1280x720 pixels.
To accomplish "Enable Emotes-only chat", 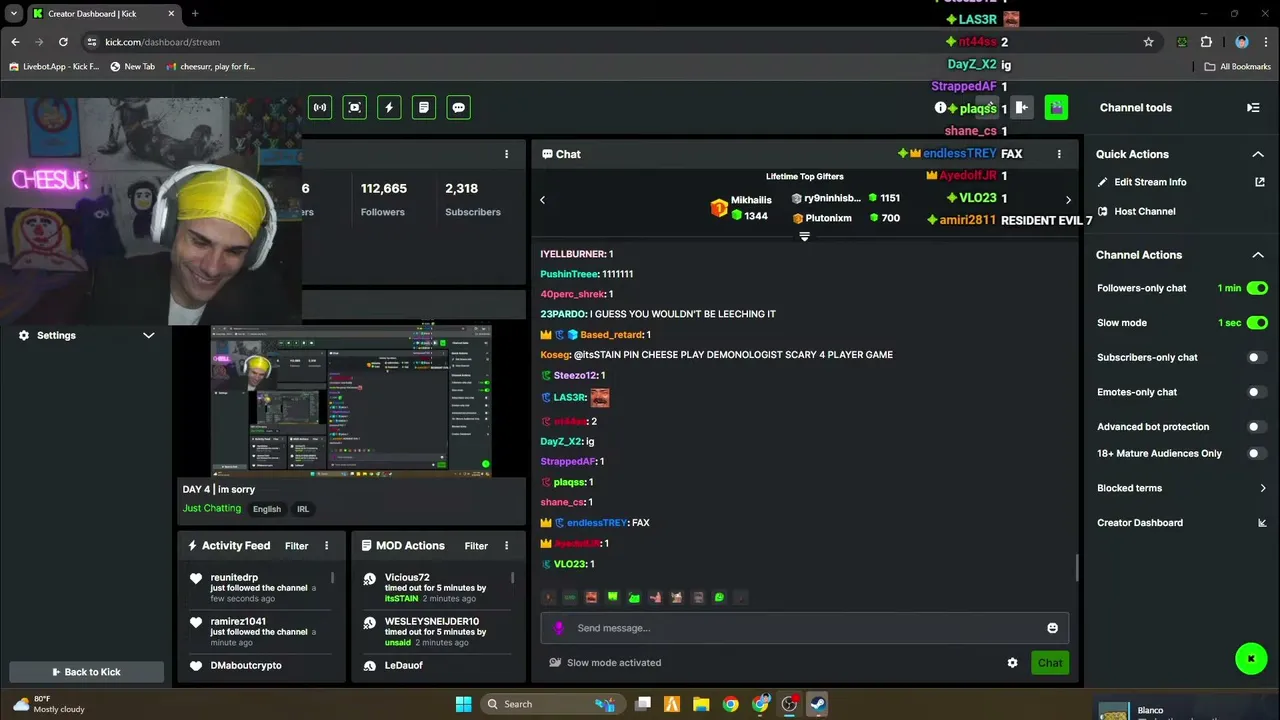I will click(1257, 392).
